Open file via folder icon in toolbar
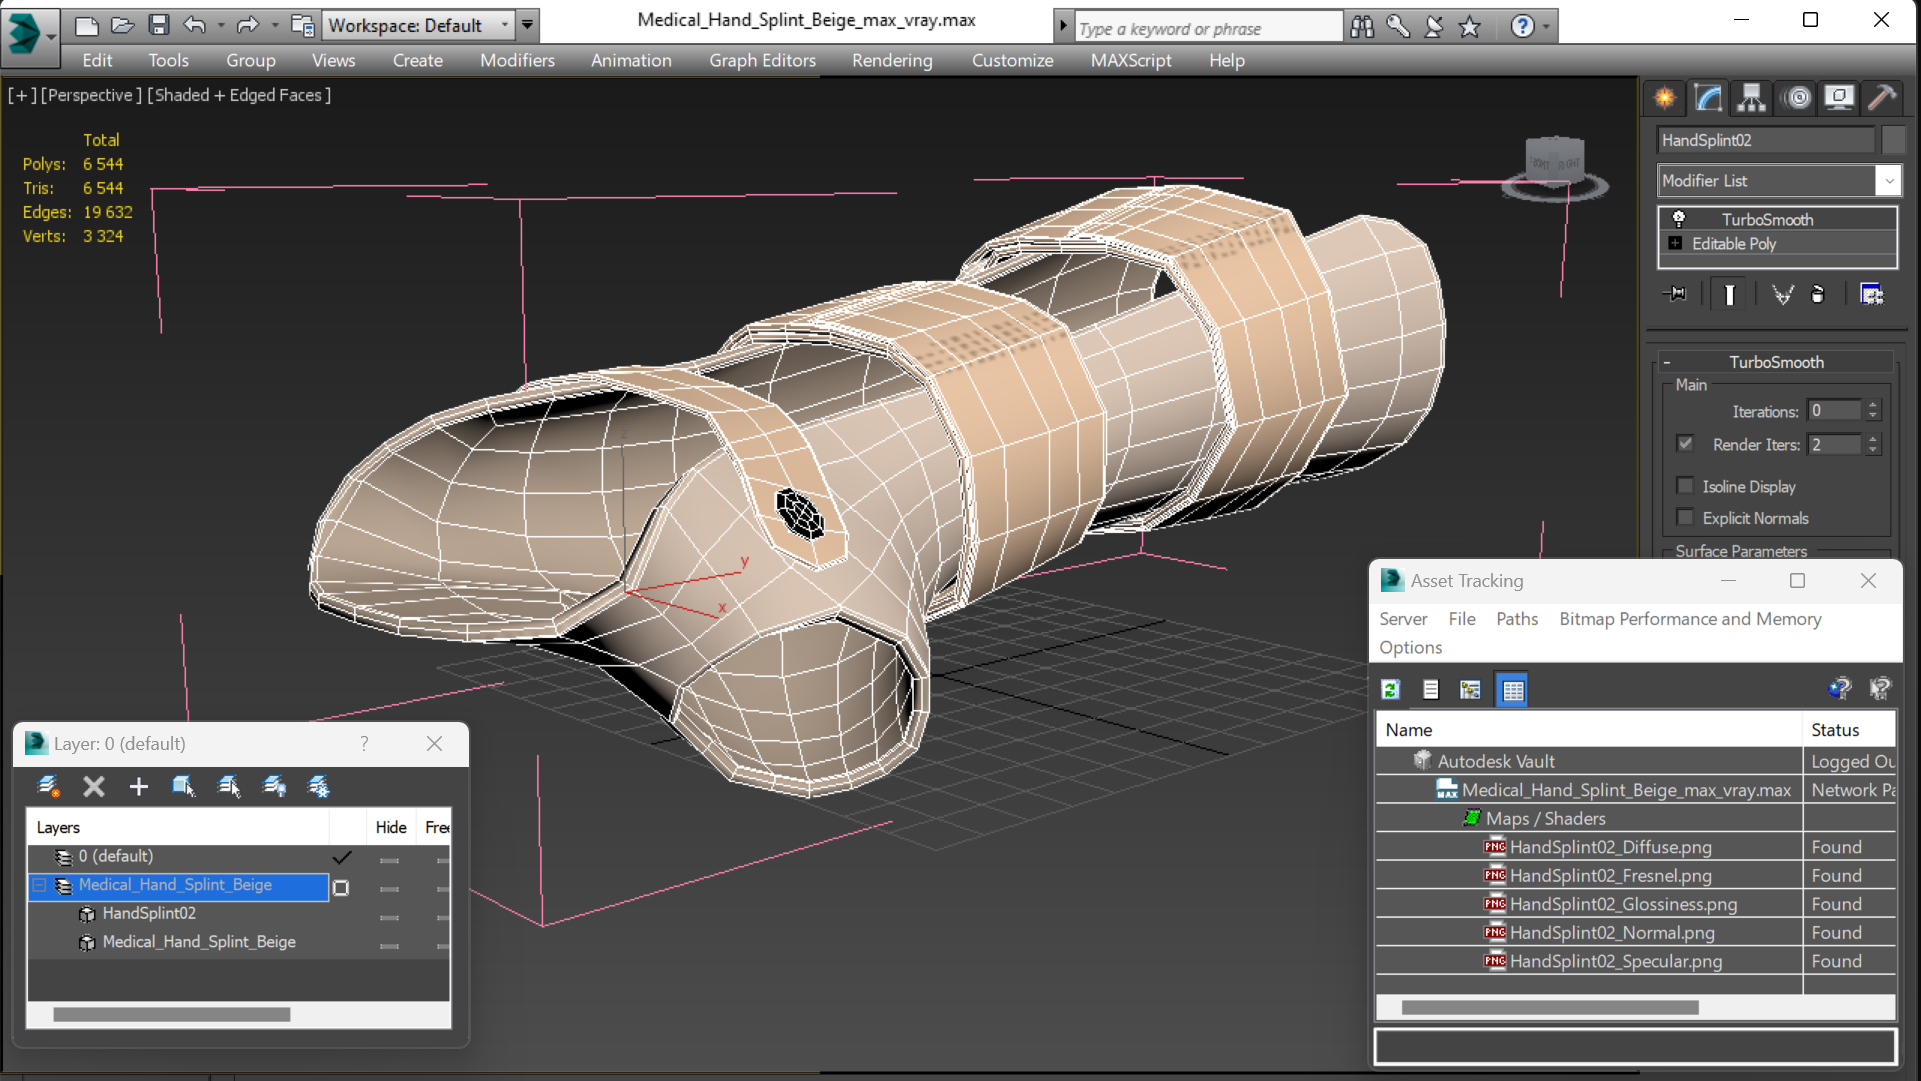Image resolution: width=1921 pixels, height=1081 pixels. tap(122, 25)
